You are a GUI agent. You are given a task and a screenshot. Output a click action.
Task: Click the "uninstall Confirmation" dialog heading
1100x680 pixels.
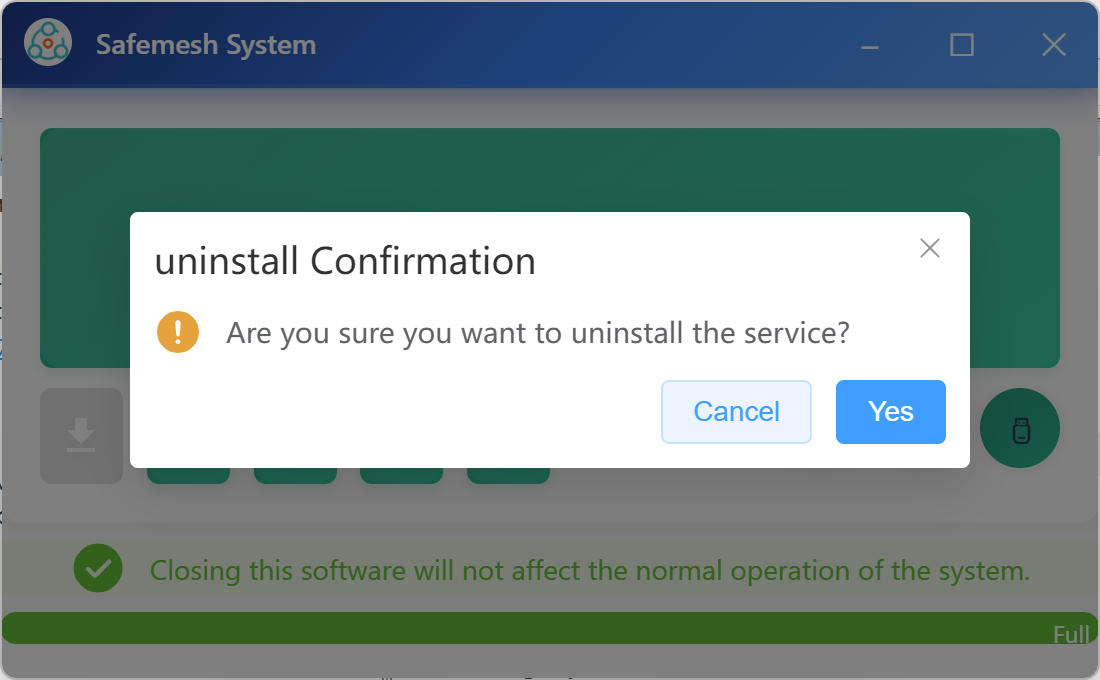(x=345, y=262)
